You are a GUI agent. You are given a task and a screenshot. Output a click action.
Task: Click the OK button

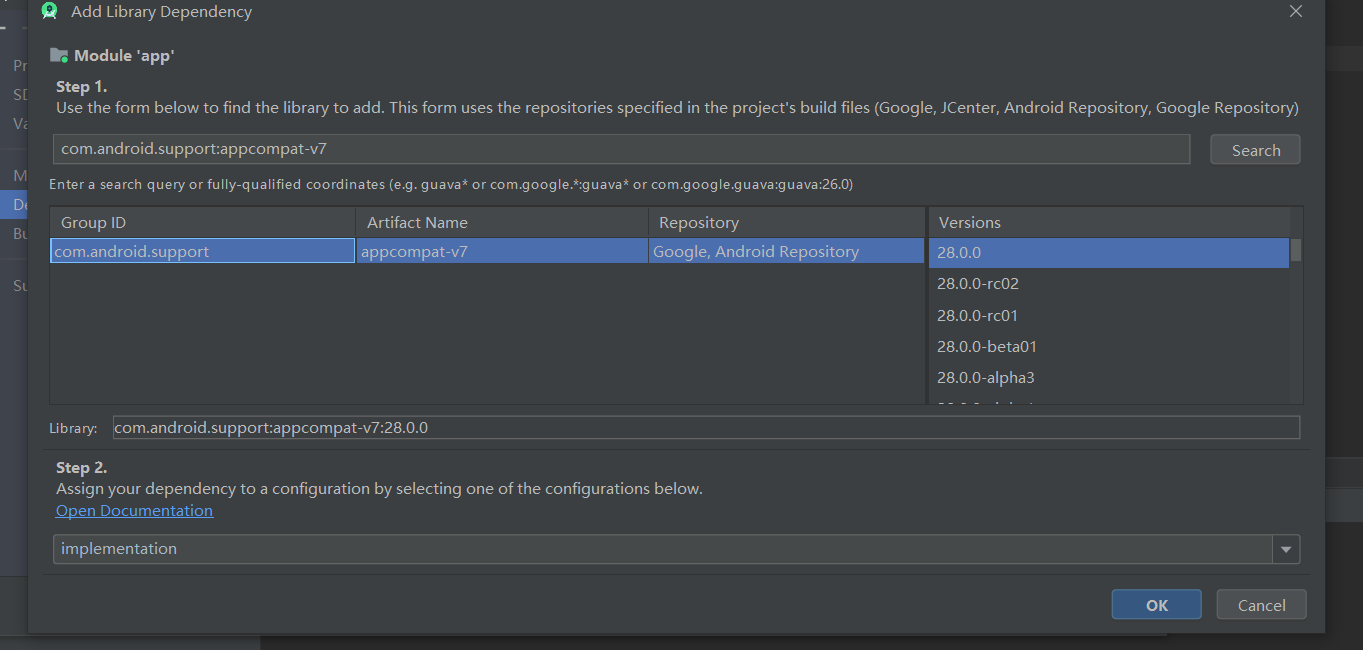coord(1157,605)
